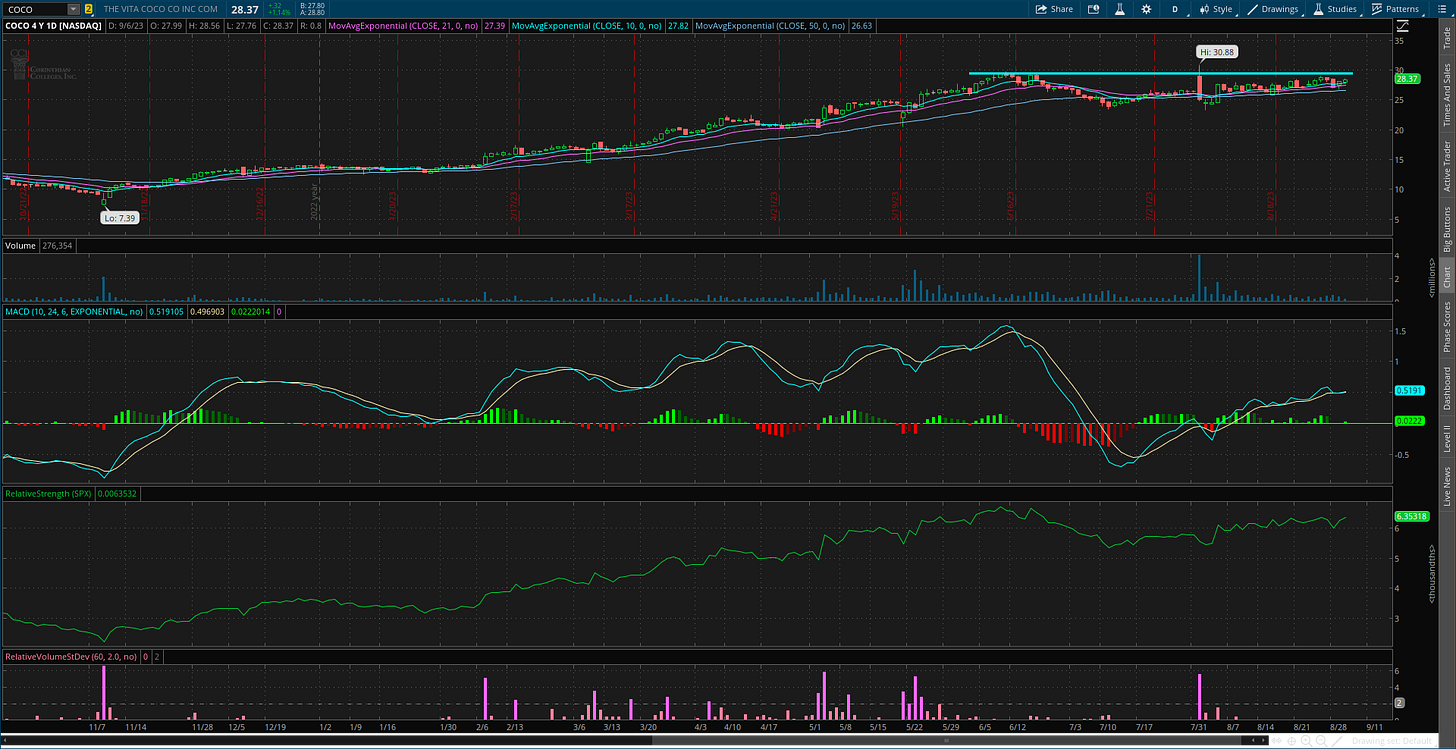Open chart settings gear icon
This screenshot has width=1456, height=749.
coord(1146,8)
